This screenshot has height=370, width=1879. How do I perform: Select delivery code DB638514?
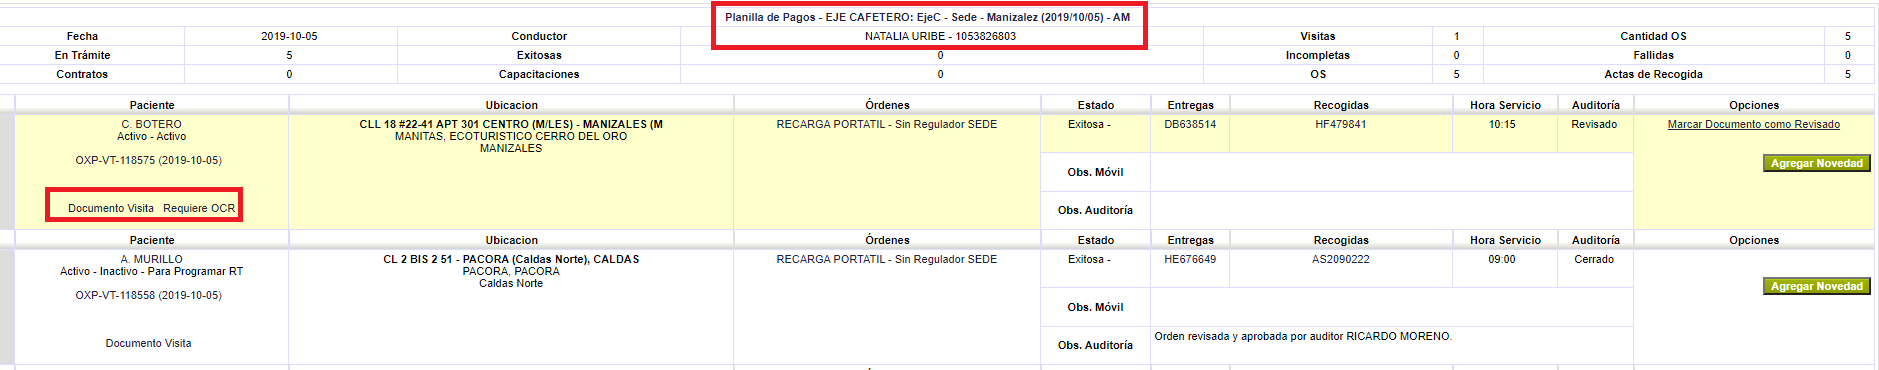(x=1190, y=124)
